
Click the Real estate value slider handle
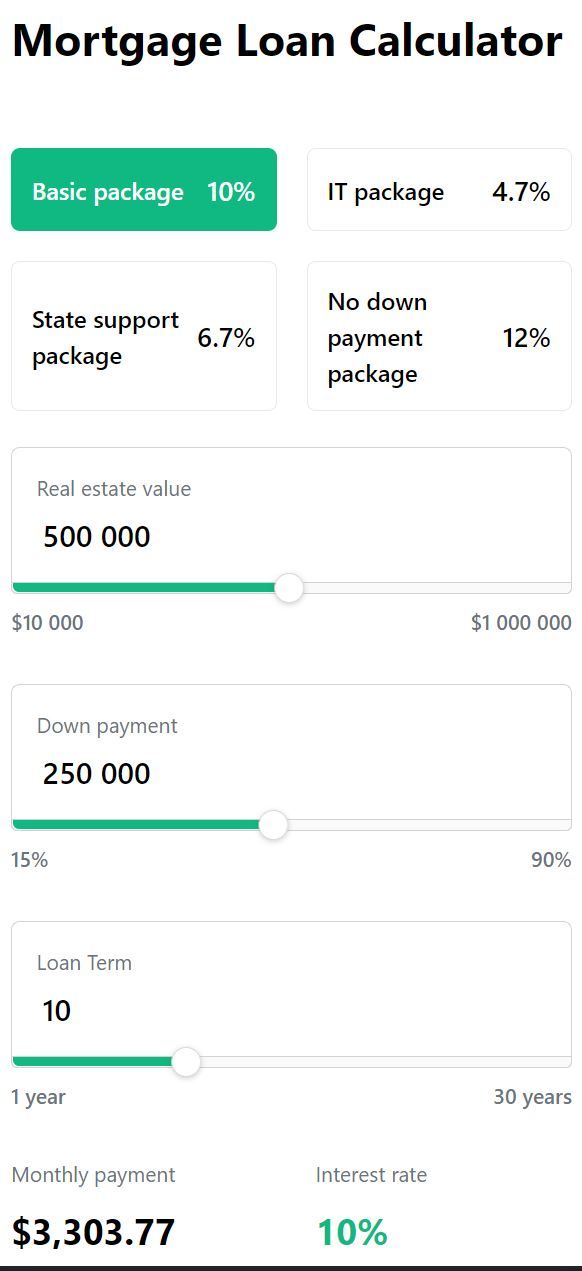point(289,588)
